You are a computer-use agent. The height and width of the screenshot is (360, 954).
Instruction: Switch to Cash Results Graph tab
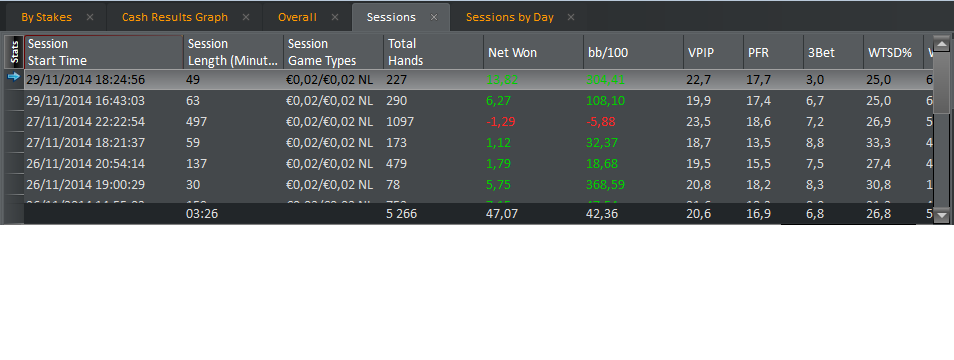click(175, 17)
